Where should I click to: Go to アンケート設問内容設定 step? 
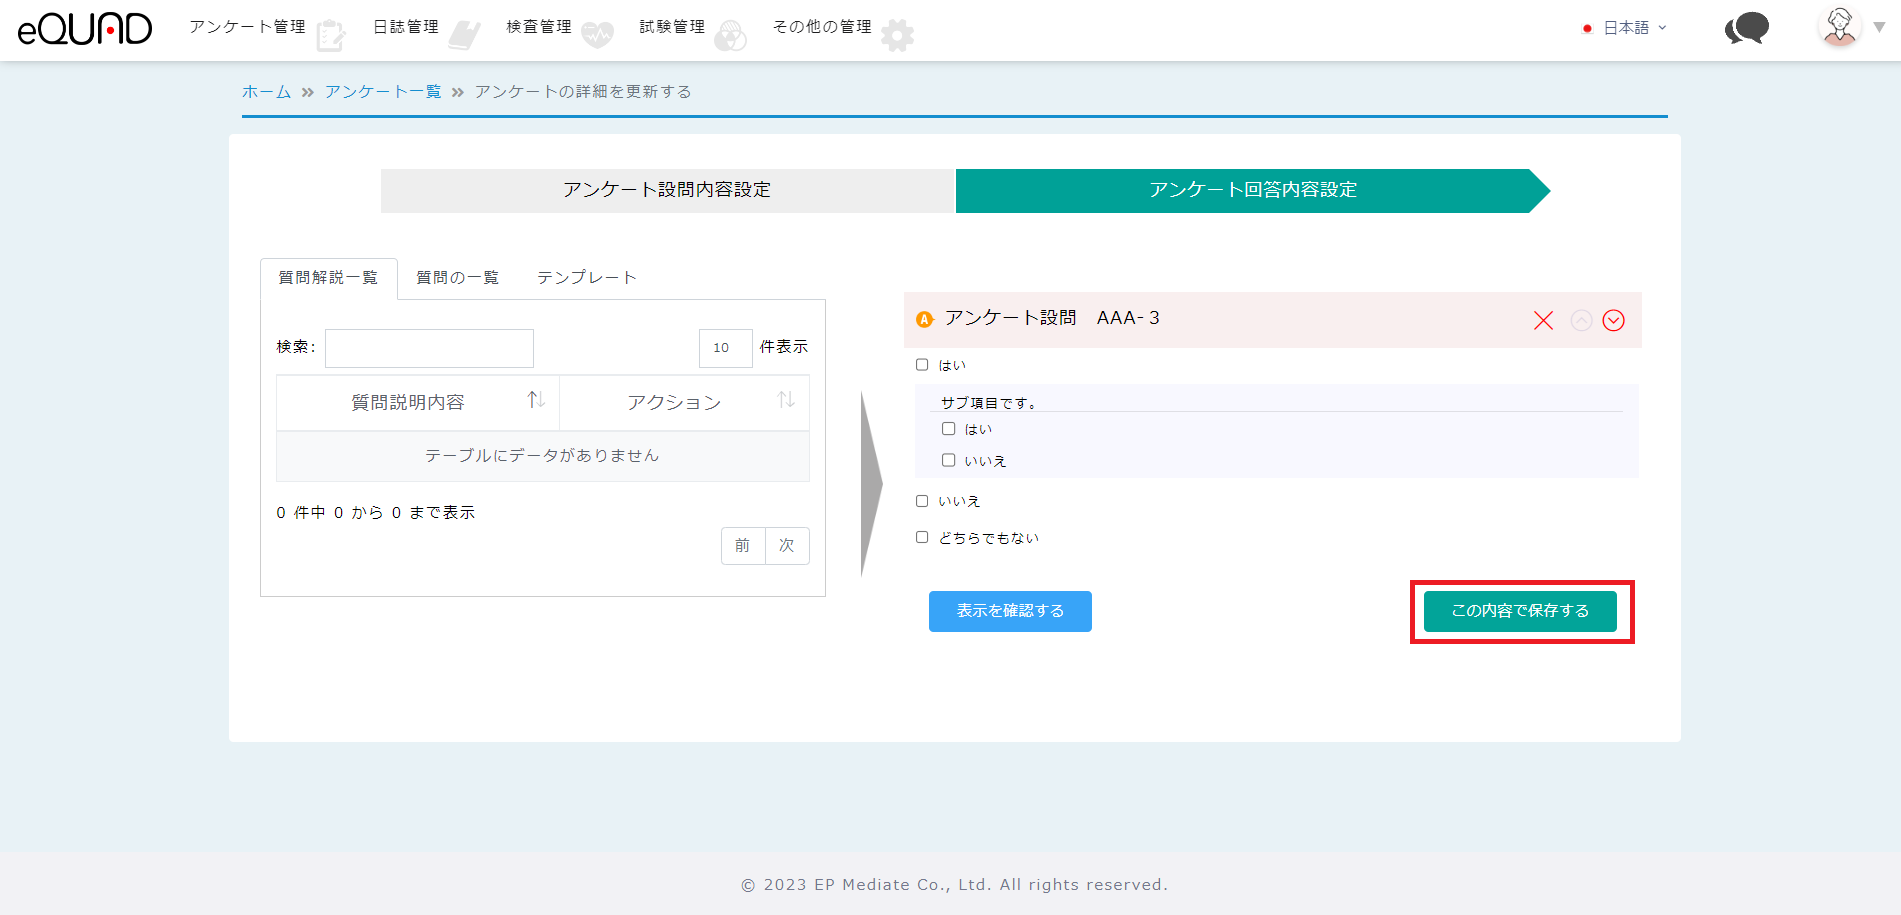click(667, 190)
